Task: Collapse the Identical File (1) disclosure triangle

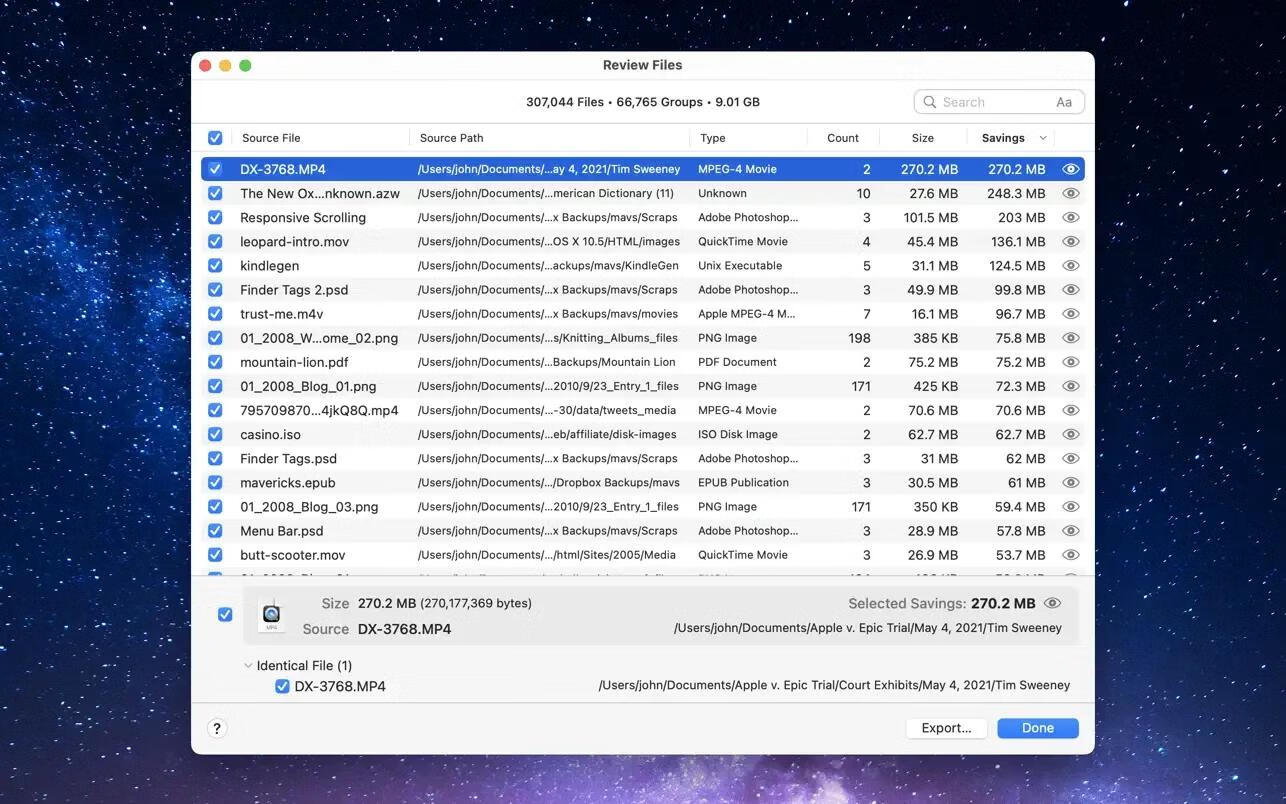Action: click(x=248, y=666)
